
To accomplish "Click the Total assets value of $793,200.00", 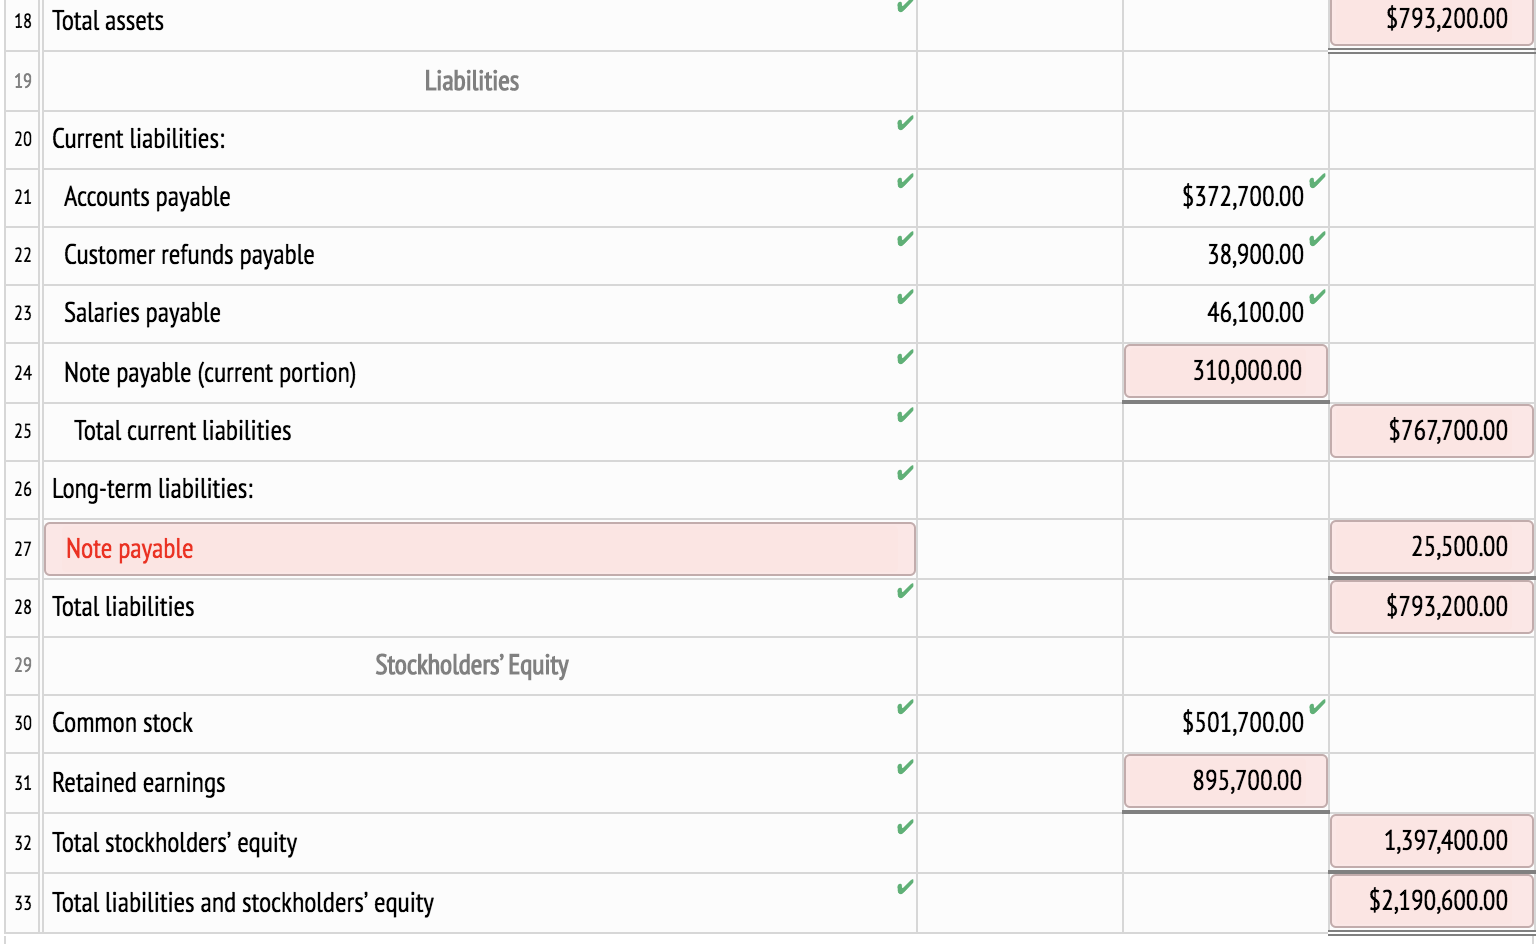I will click(1430, 18).
